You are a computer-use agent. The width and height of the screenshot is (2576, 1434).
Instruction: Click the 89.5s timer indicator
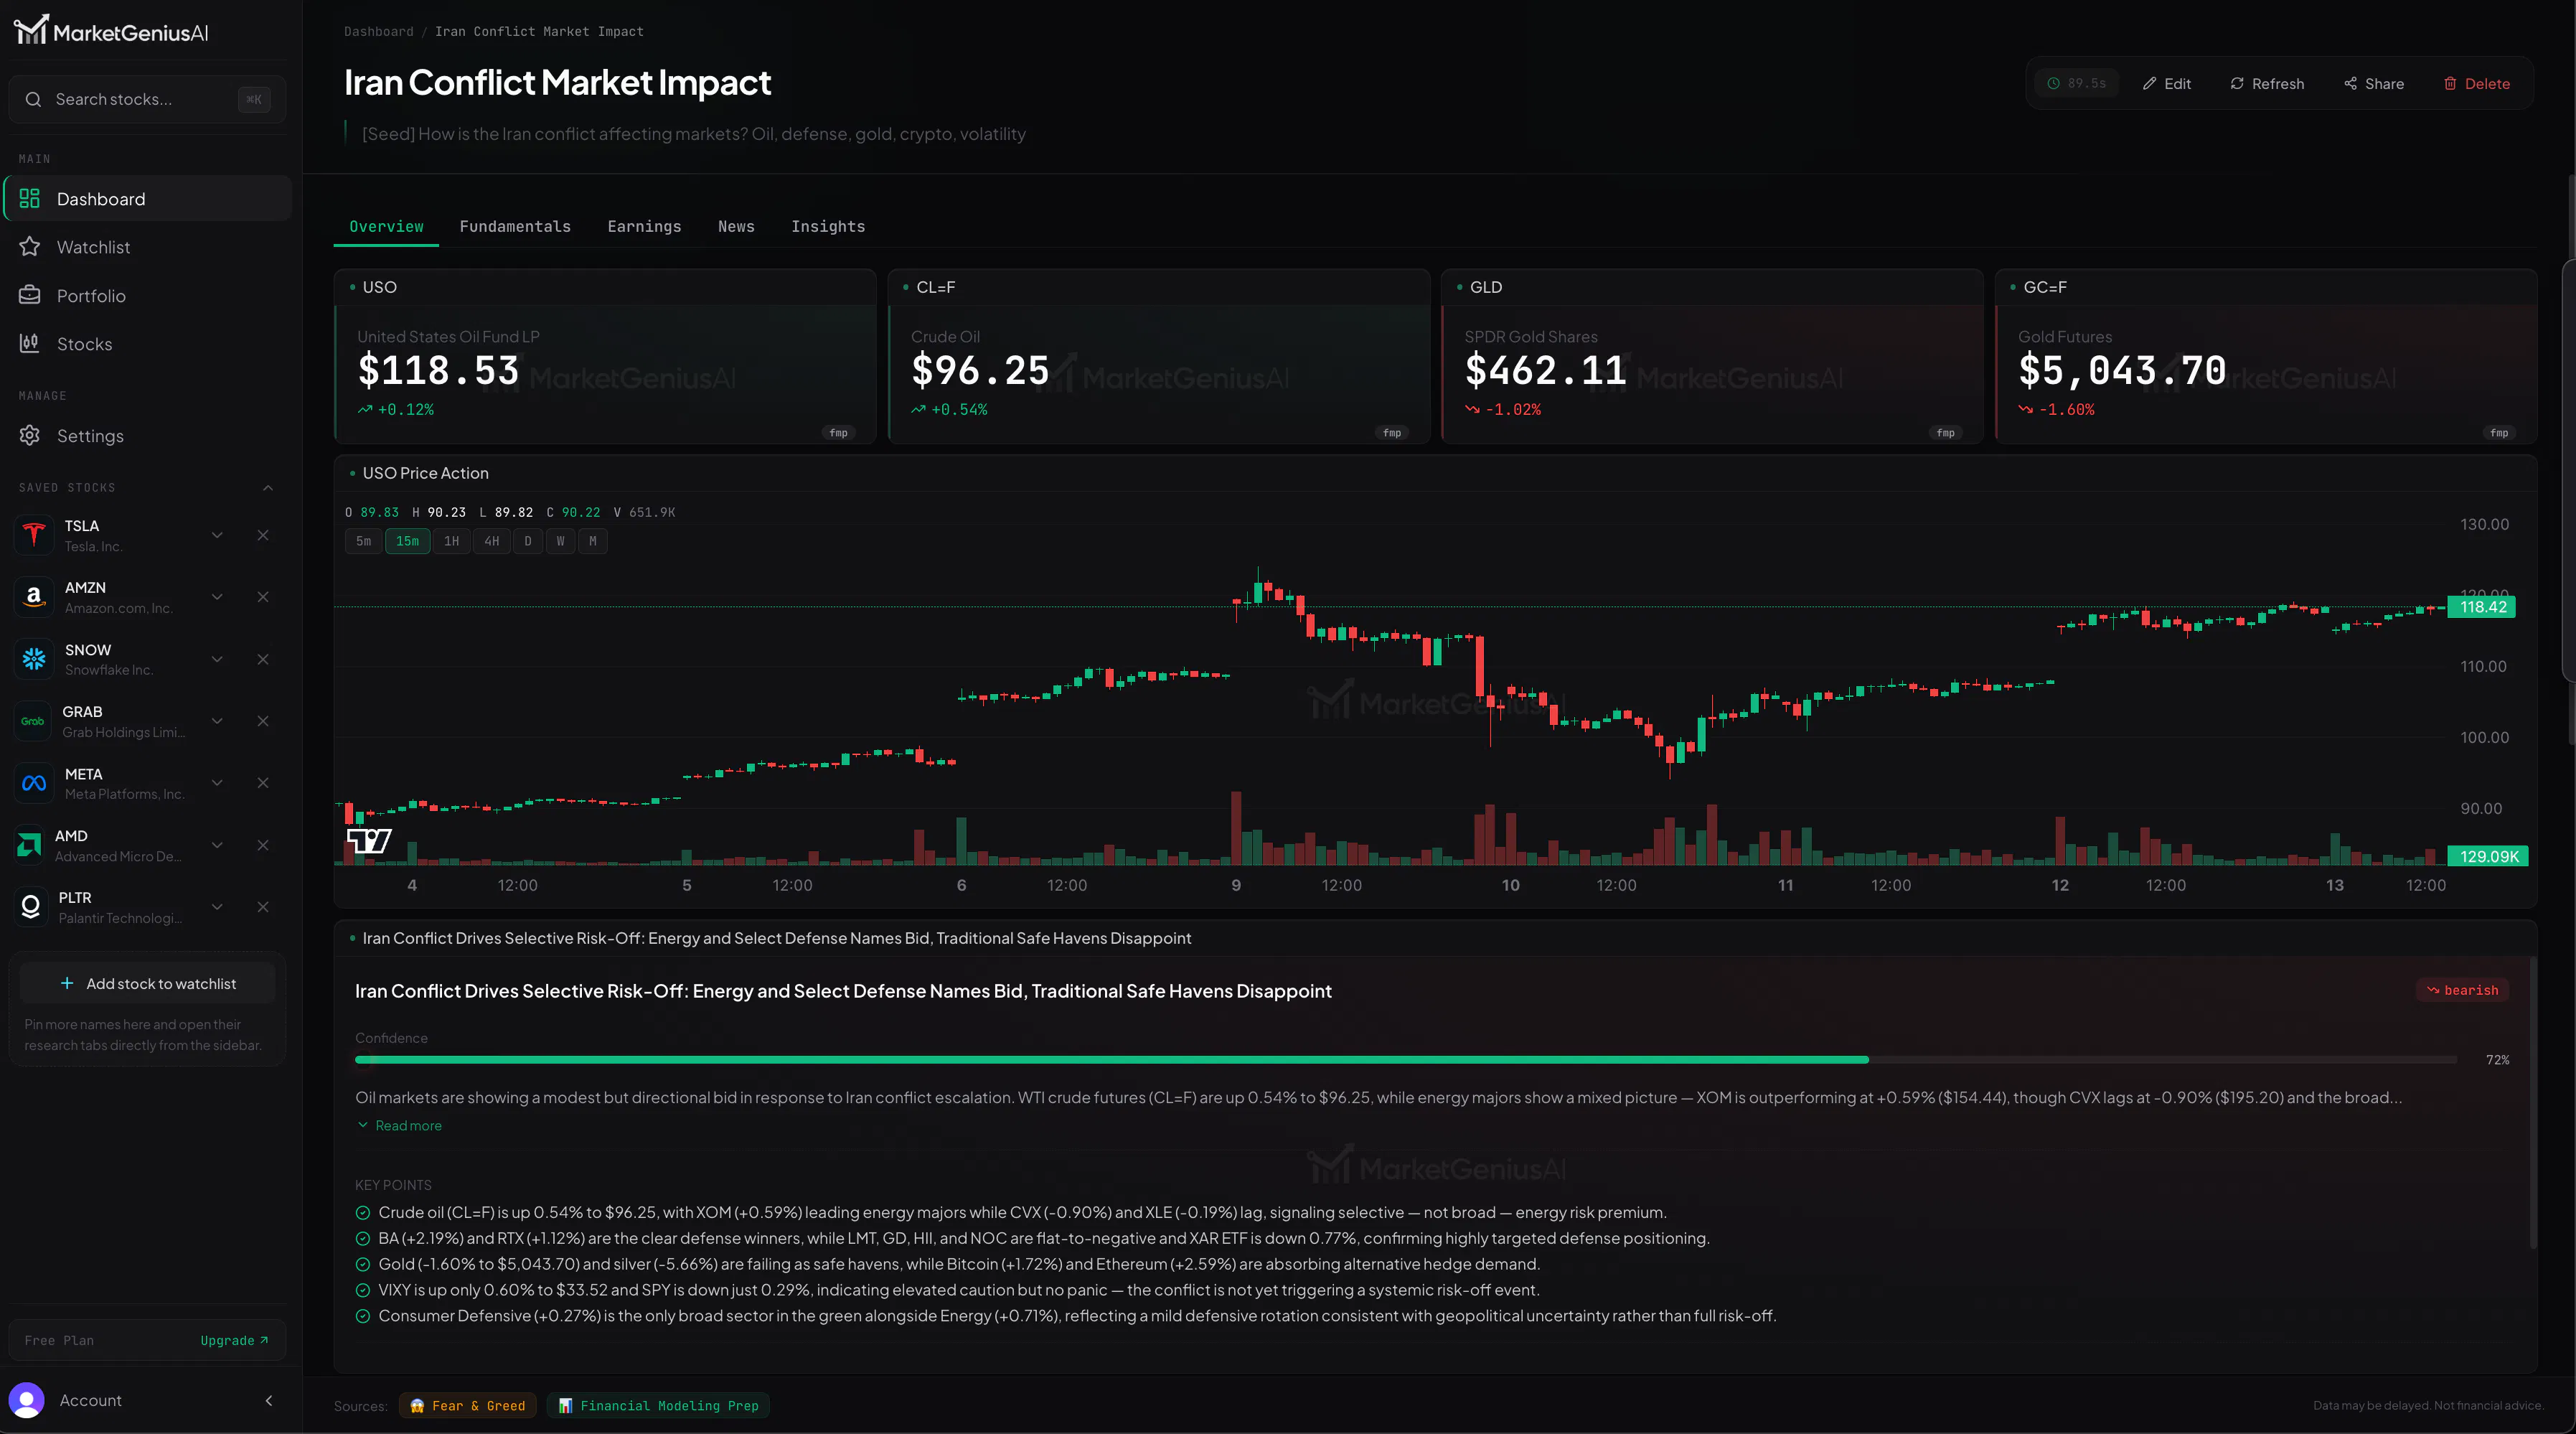click(x=2077, y=83)
